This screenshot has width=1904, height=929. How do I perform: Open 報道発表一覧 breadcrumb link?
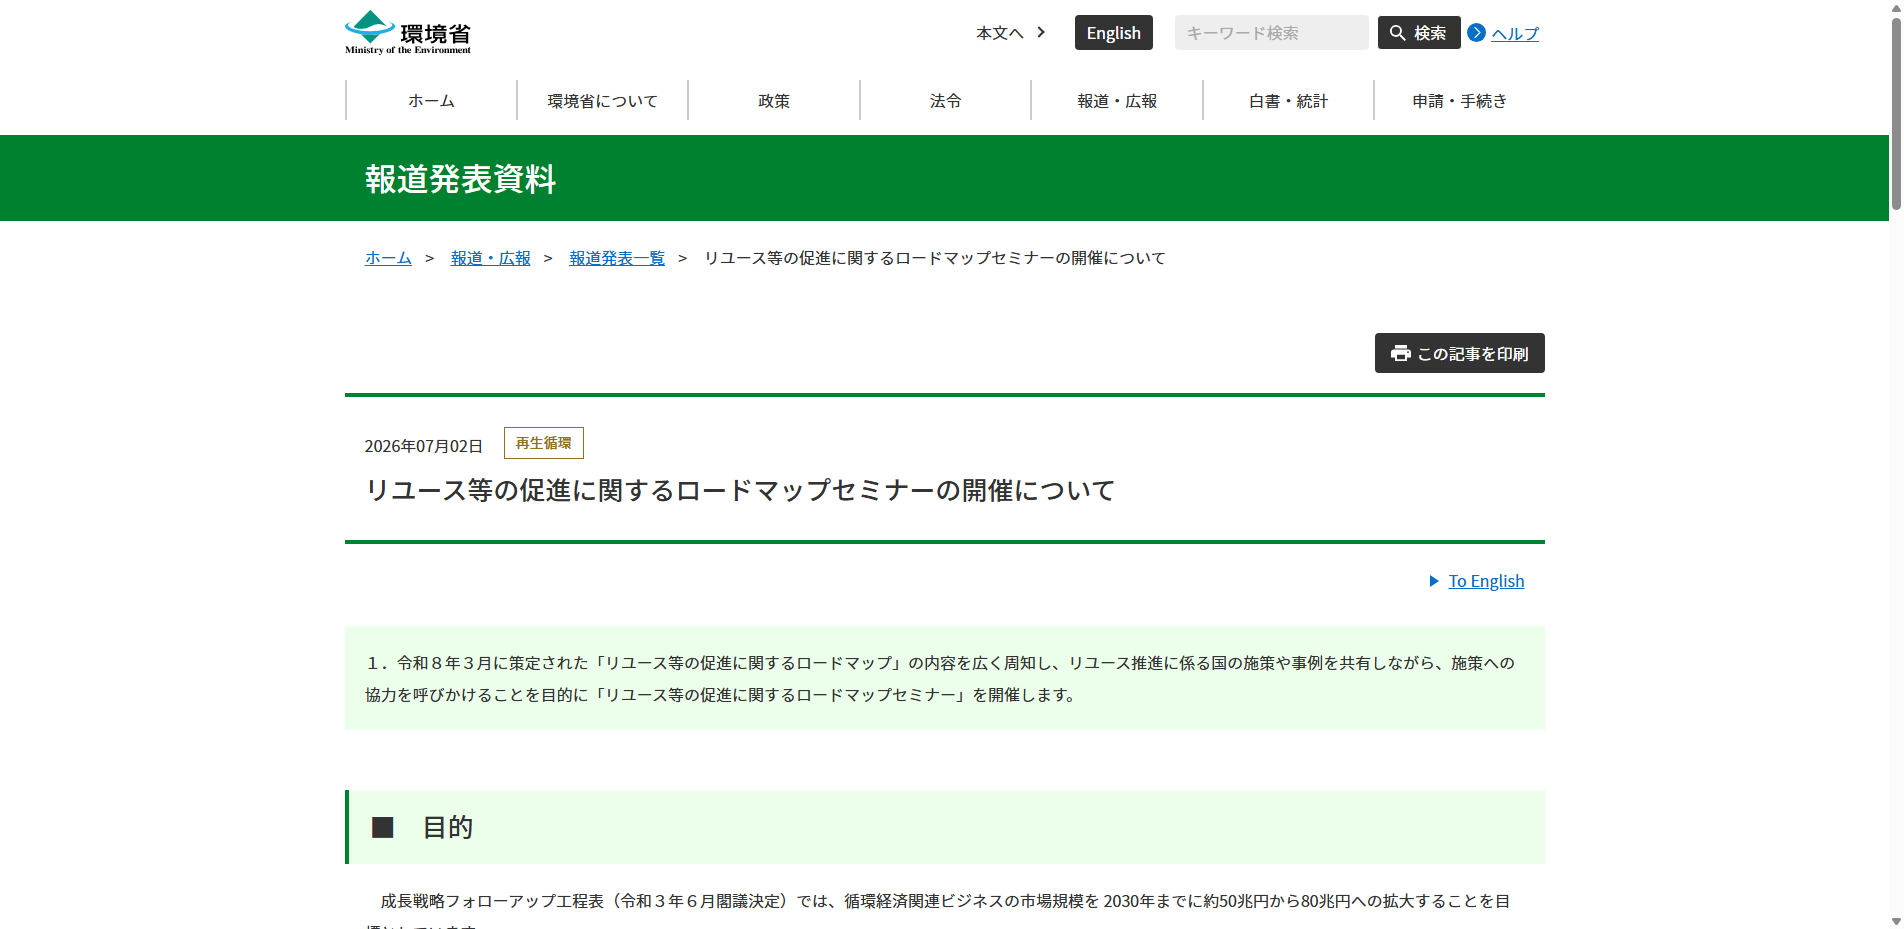617,258
